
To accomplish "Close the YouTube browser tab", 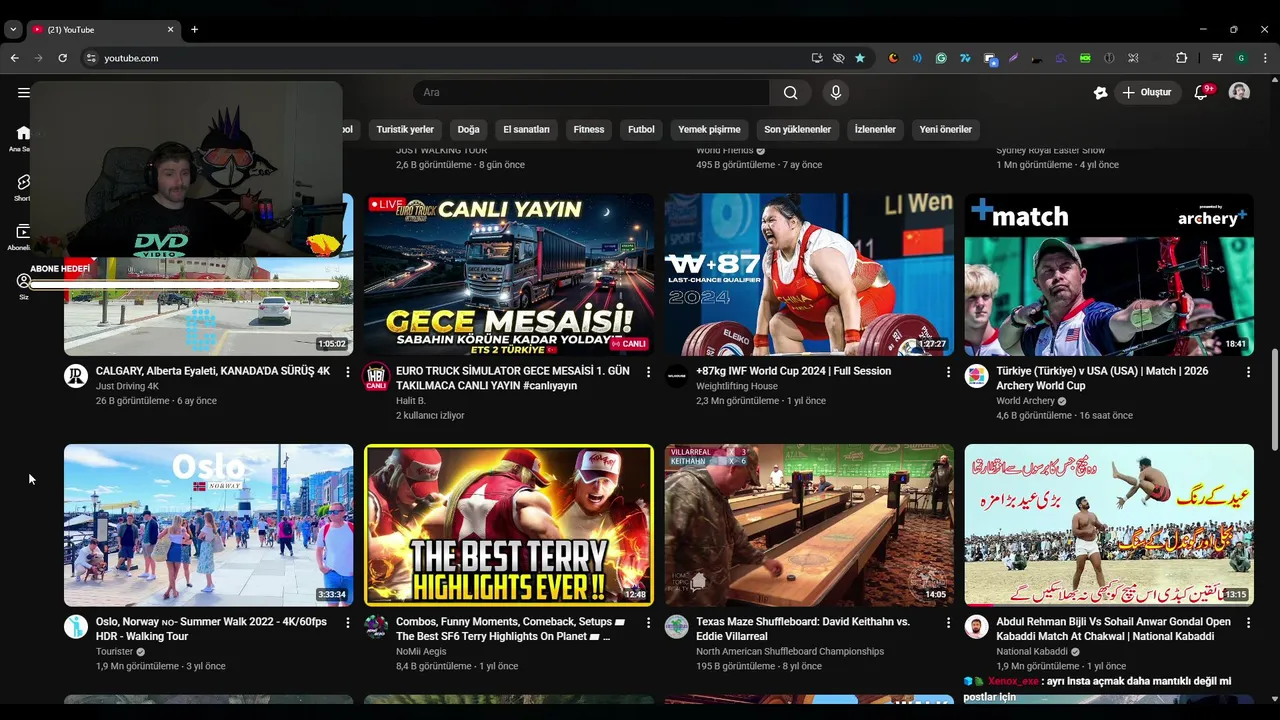I will (170, 30).
